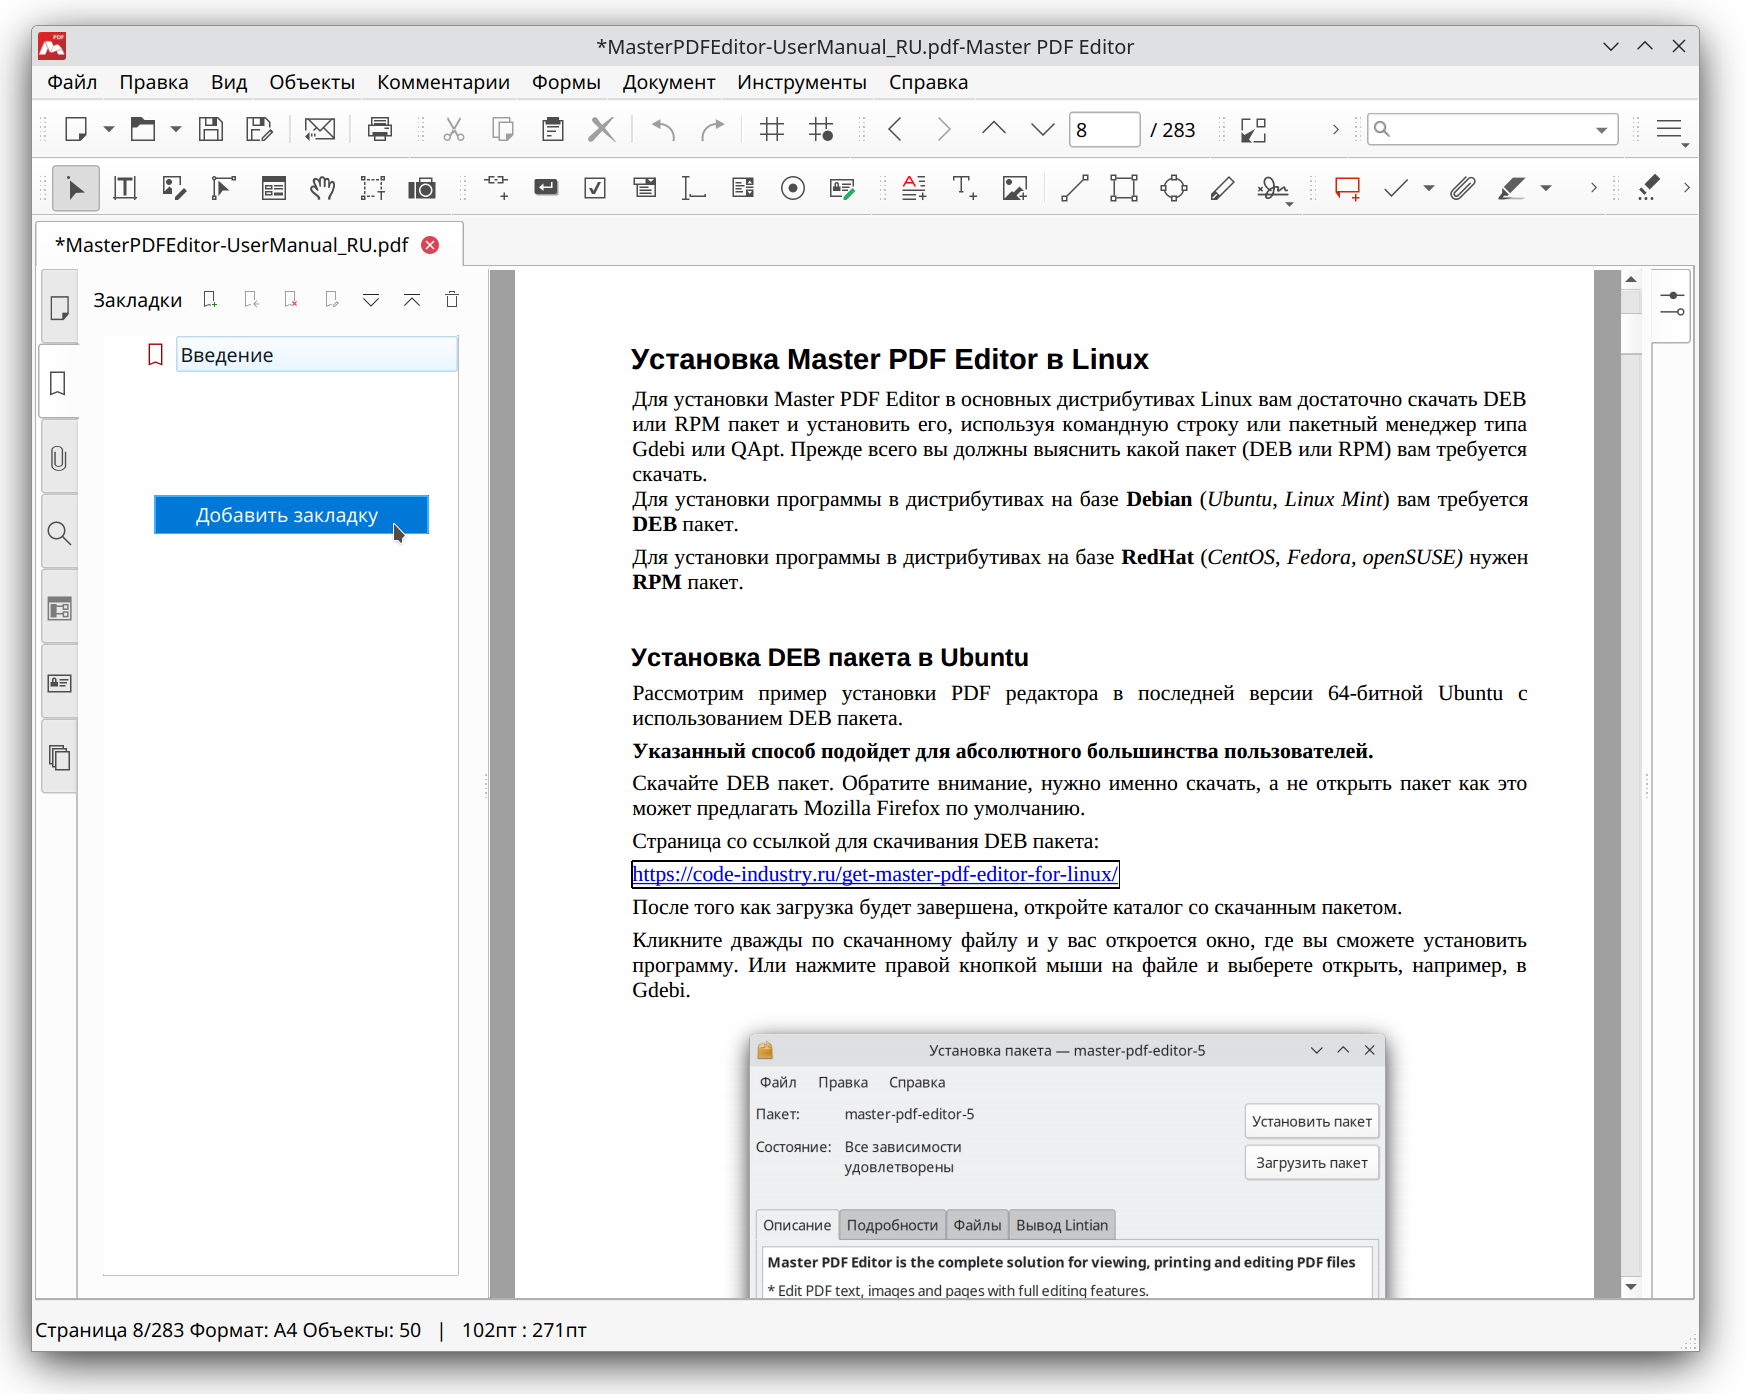Click the open file folder icon

(143, 129)
